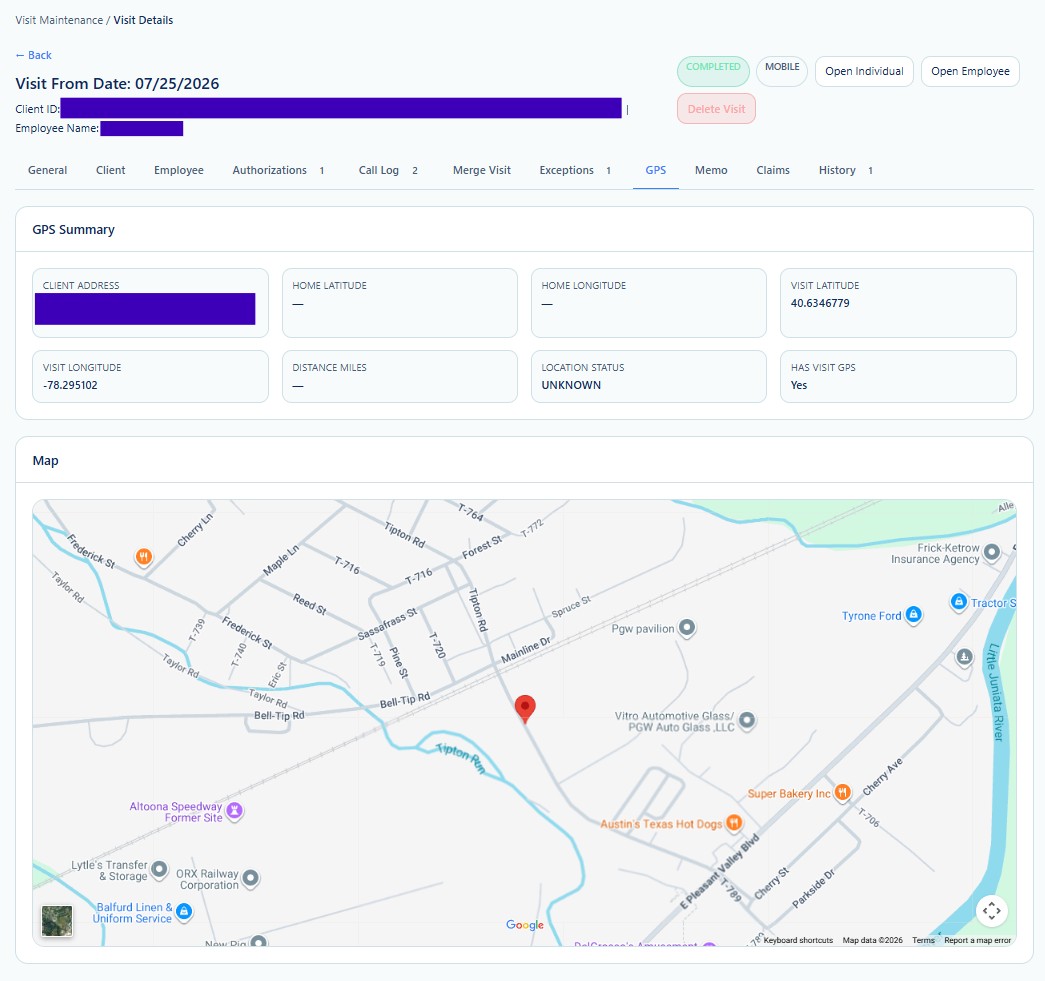Click the Vitro Automotive Glass marker

click(x=747, y=720)
